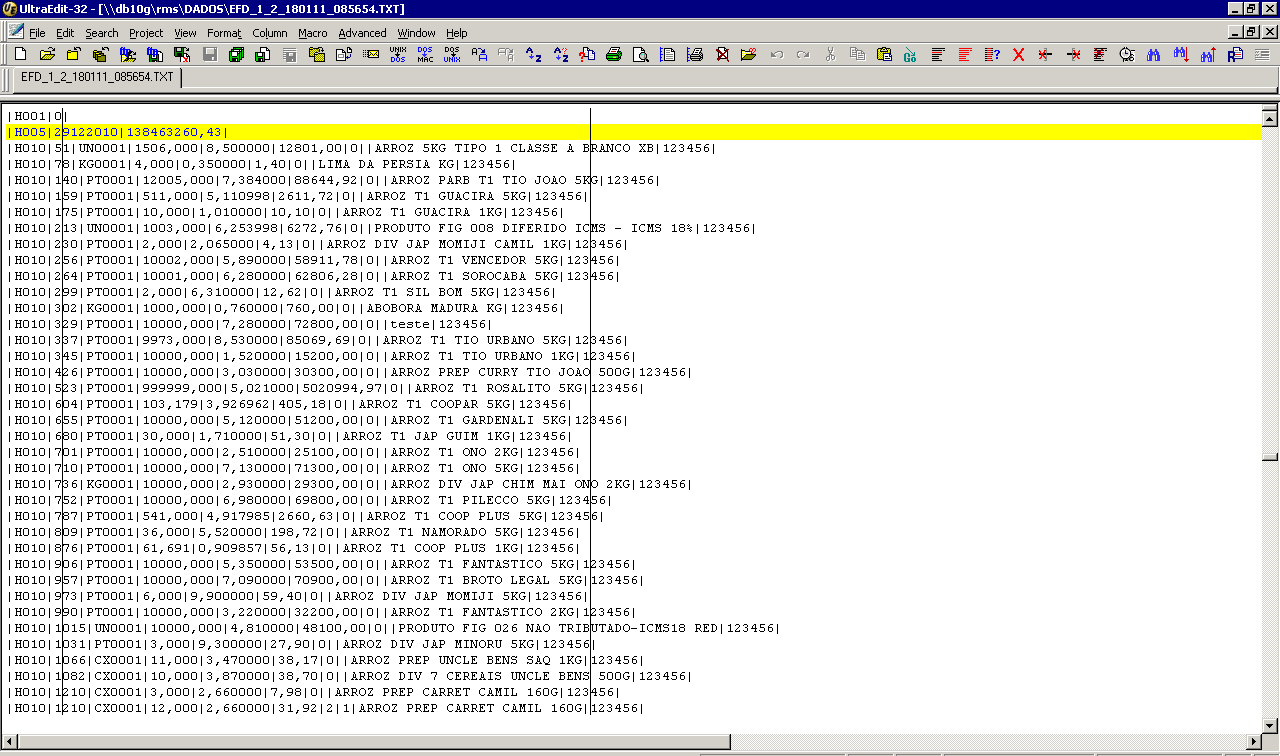Viewport: 1280px width, 756px height.
Task: Click the Find Previous binoculars up-arrow icon
Action: [1208, 54]
